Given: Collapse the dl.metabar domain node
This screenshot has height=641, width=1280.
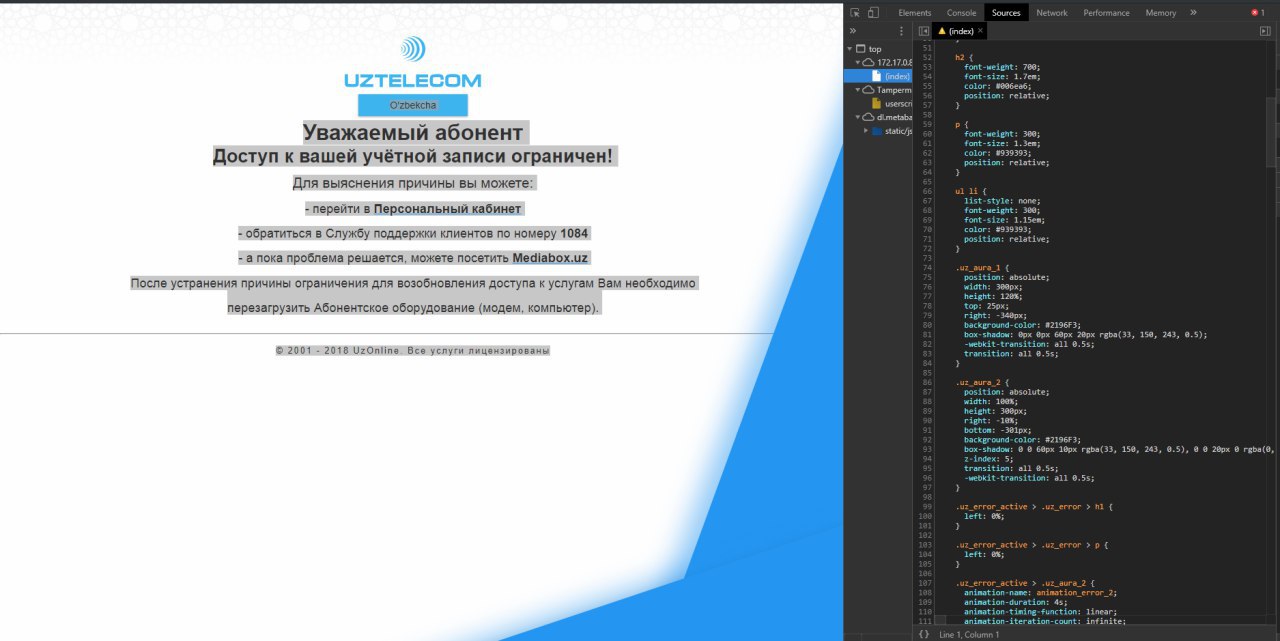Looking at the screenshot, I should pyautogui.click(x=858, y=117).
